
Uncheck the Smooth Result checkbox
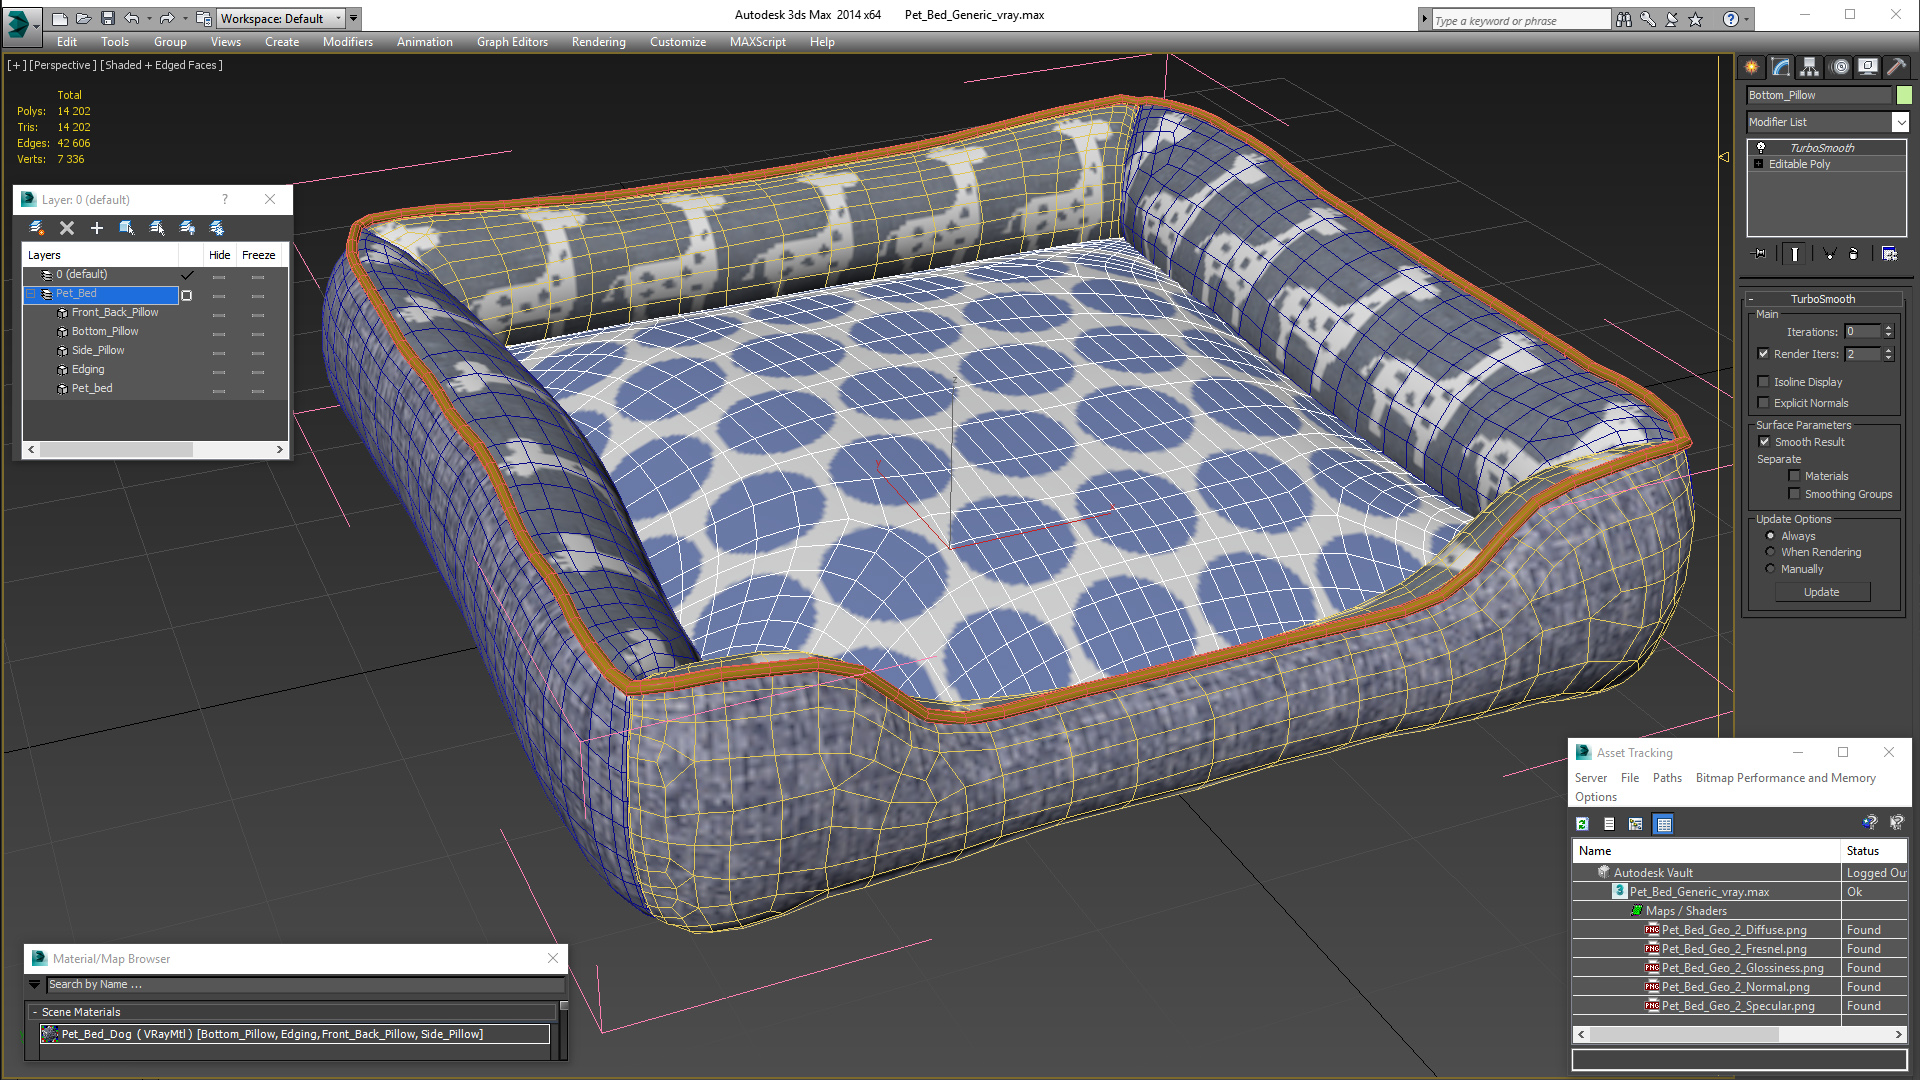[1764, 442]
